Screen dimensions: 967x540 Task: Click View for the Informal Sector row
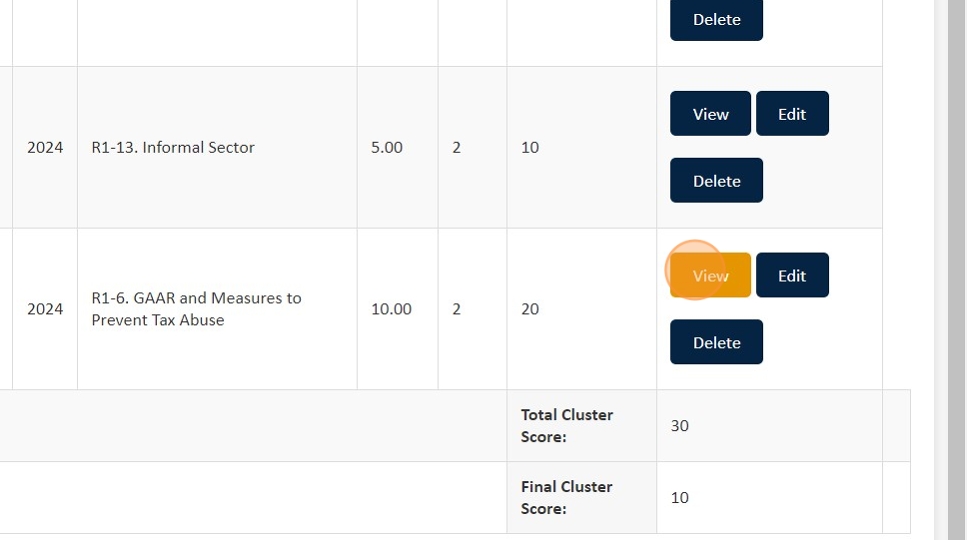click(x=710, y=114)
